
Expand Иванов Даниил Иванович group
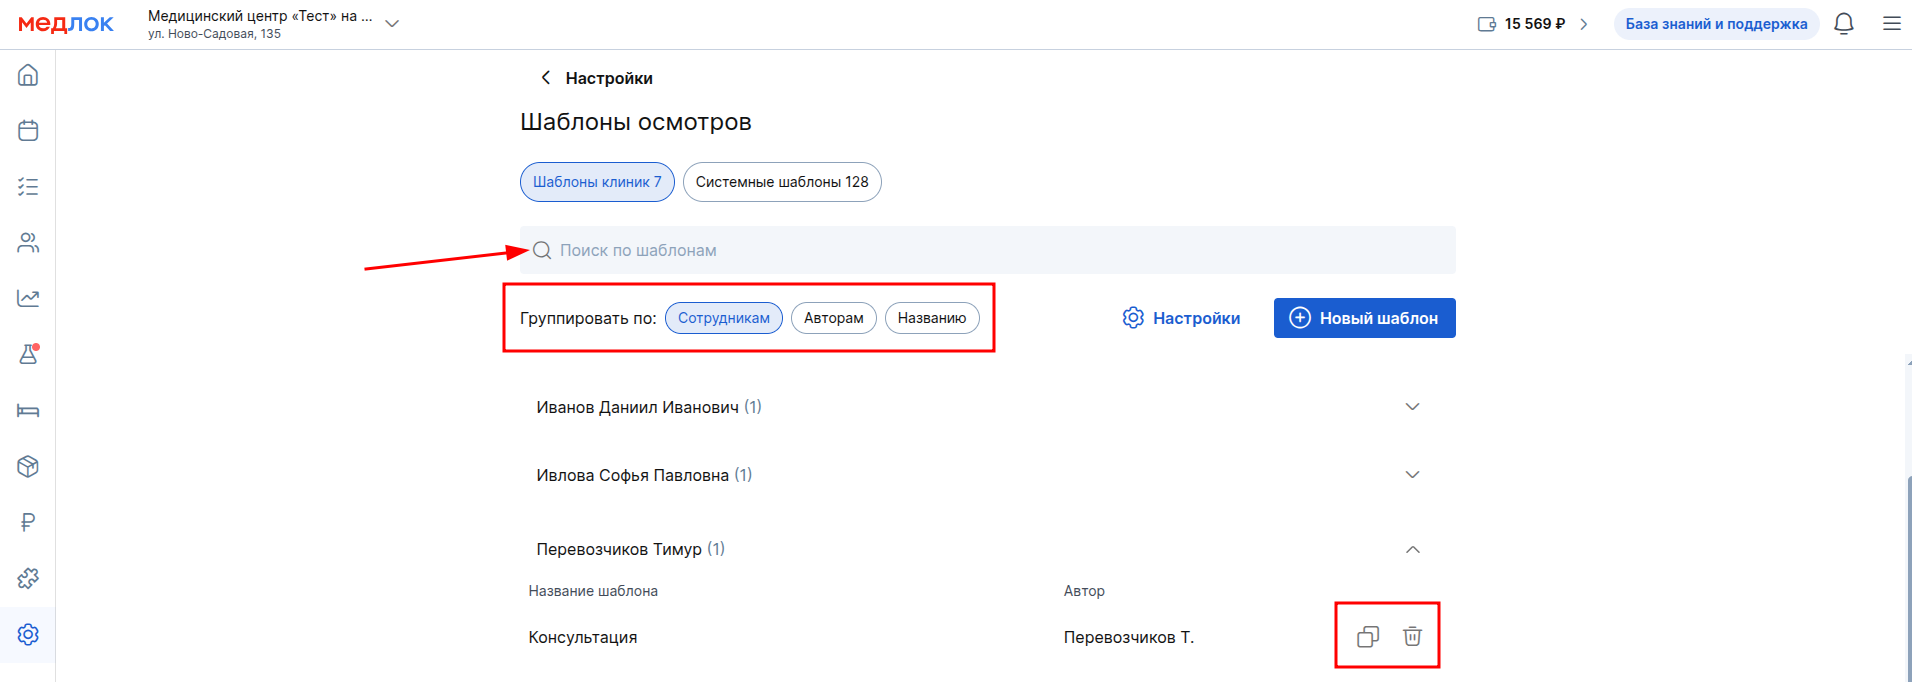1412,407
